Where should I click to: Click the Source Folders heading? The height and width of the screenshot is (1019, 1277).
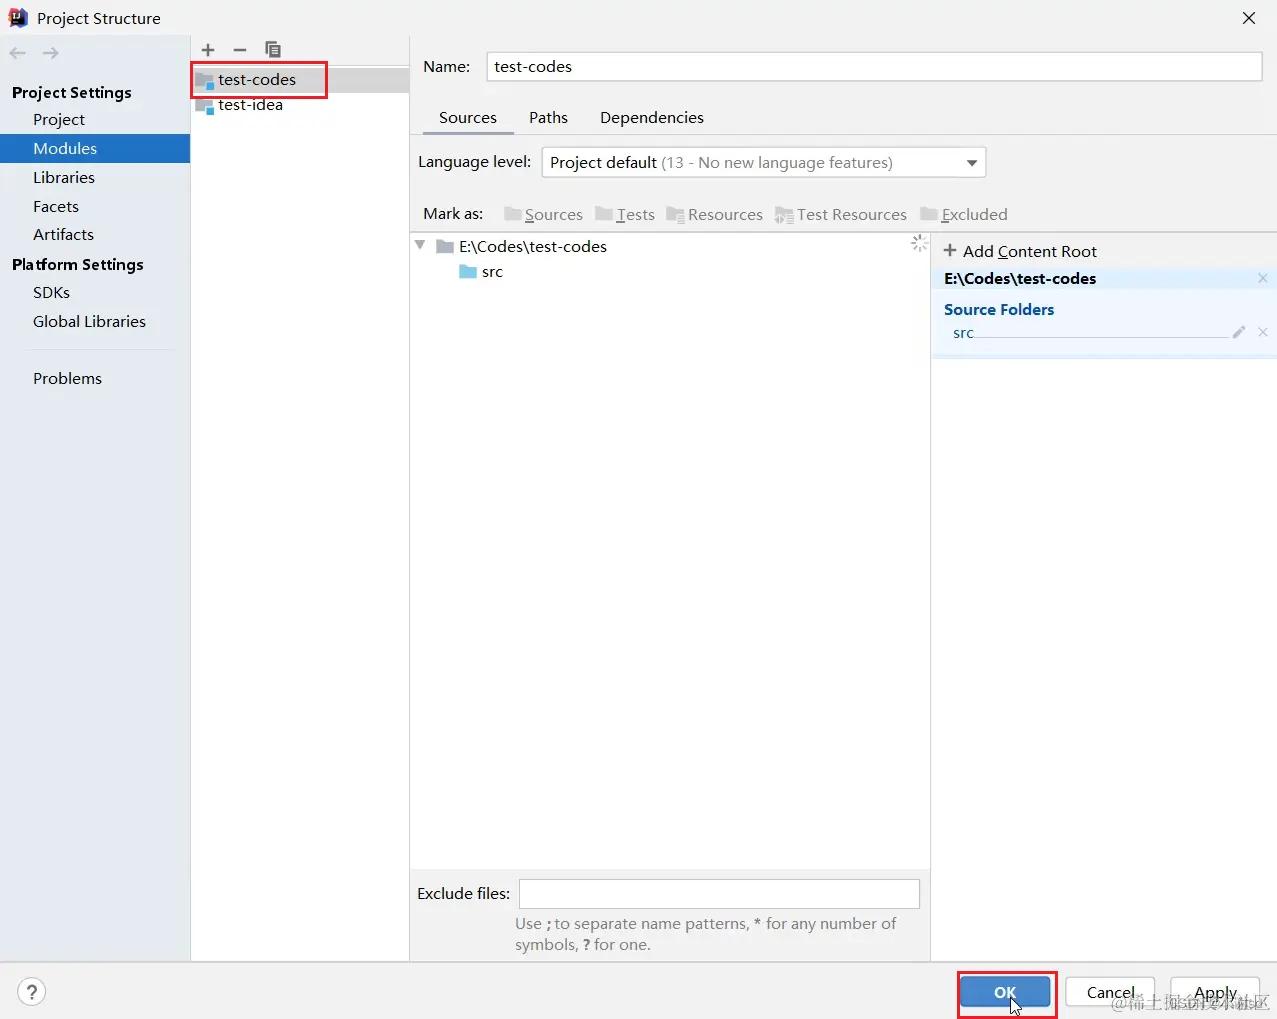point(999,310)
